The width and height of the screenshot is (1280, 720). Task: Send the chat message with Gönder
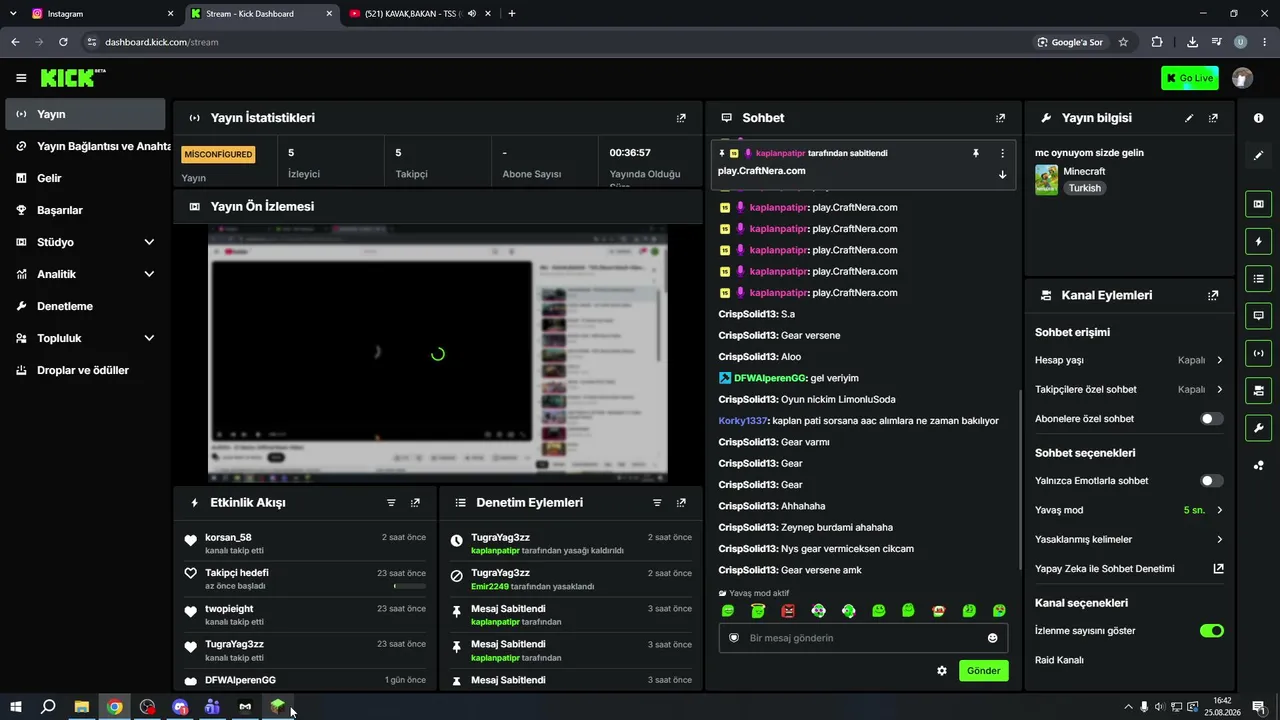(x=983, y=671)
